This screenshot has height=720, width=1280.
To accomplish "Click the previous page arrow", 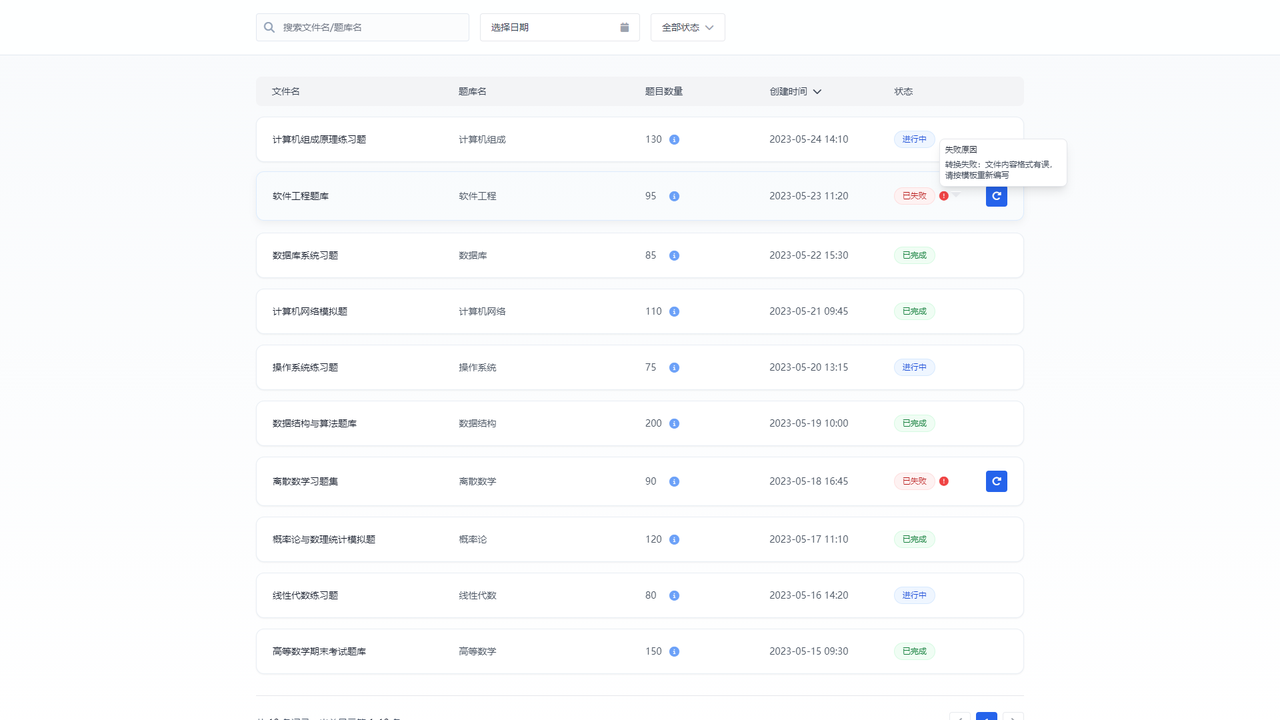I will click(x=960, y=718).
